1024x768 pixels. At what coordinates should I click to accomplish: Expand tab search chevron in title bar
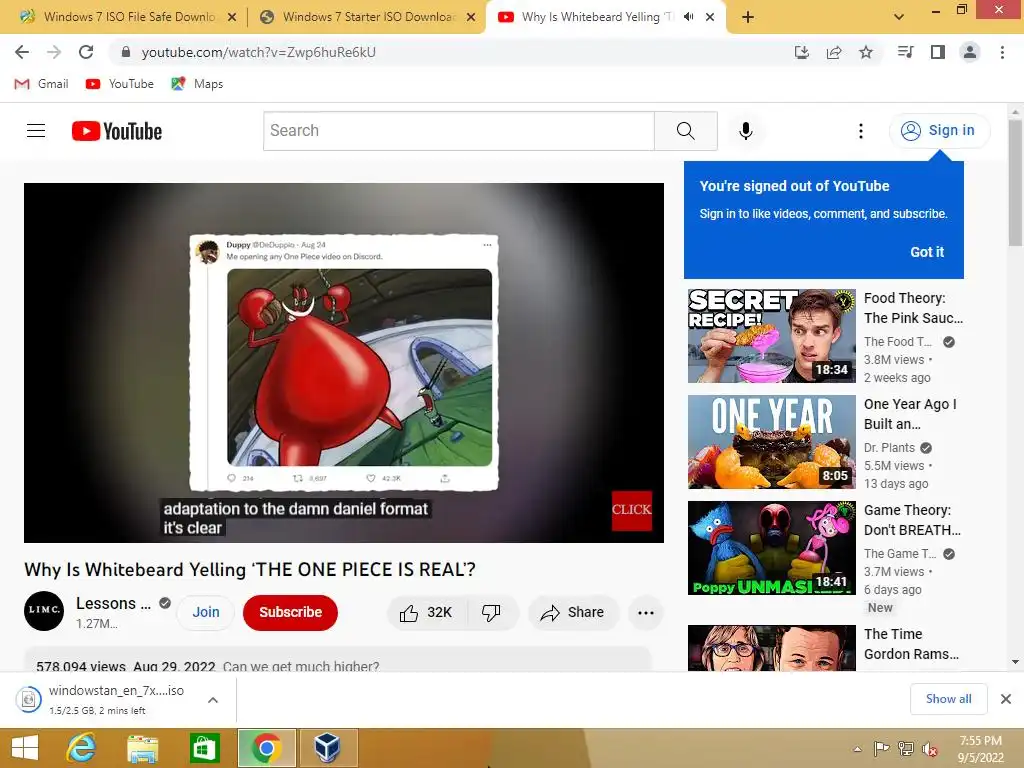[x=899, y=17]
